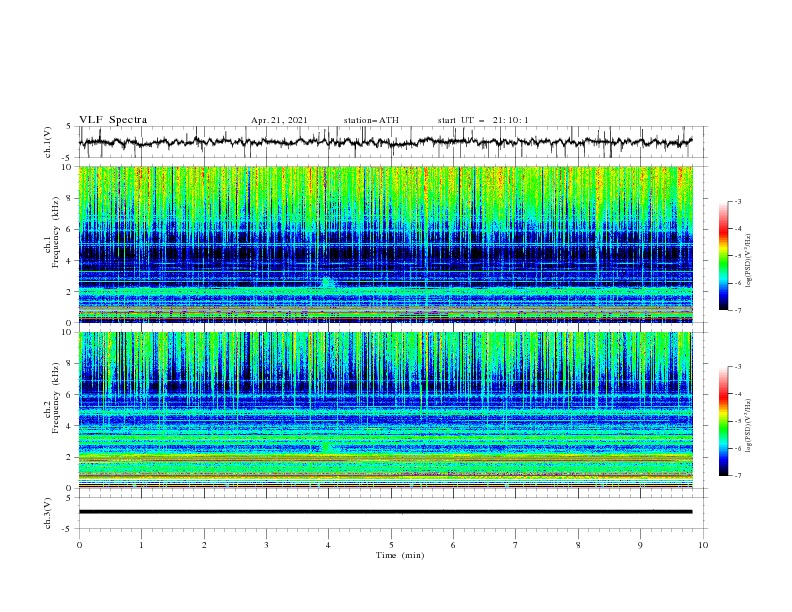Click the date text "Apr. 21, 2021"
This screenshot has width=792, height=612.
click(x=279, y=120)
